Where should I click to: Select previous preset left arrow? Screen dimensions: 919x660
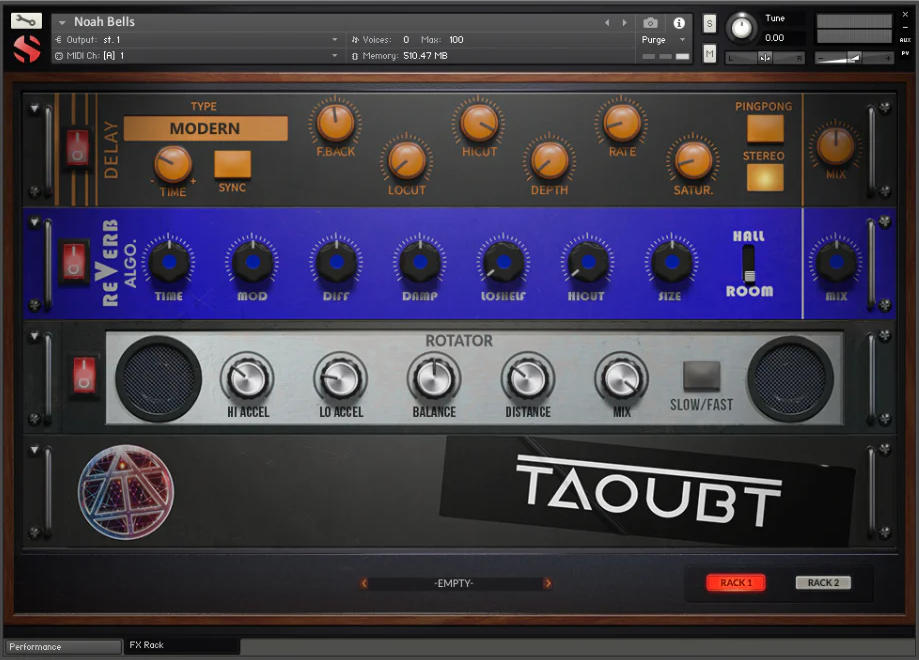tap(364, 583)
